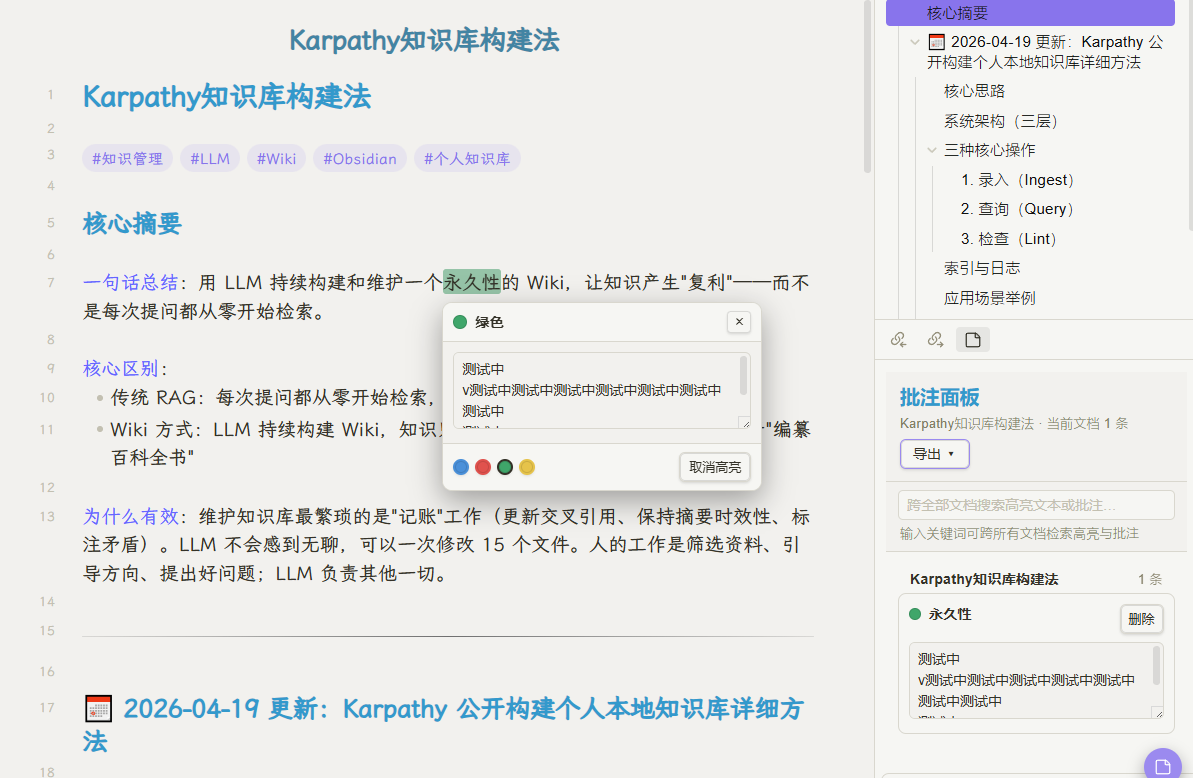
Task: Click the 2026-04-19 更新 outline entry
Action: 1045,52
